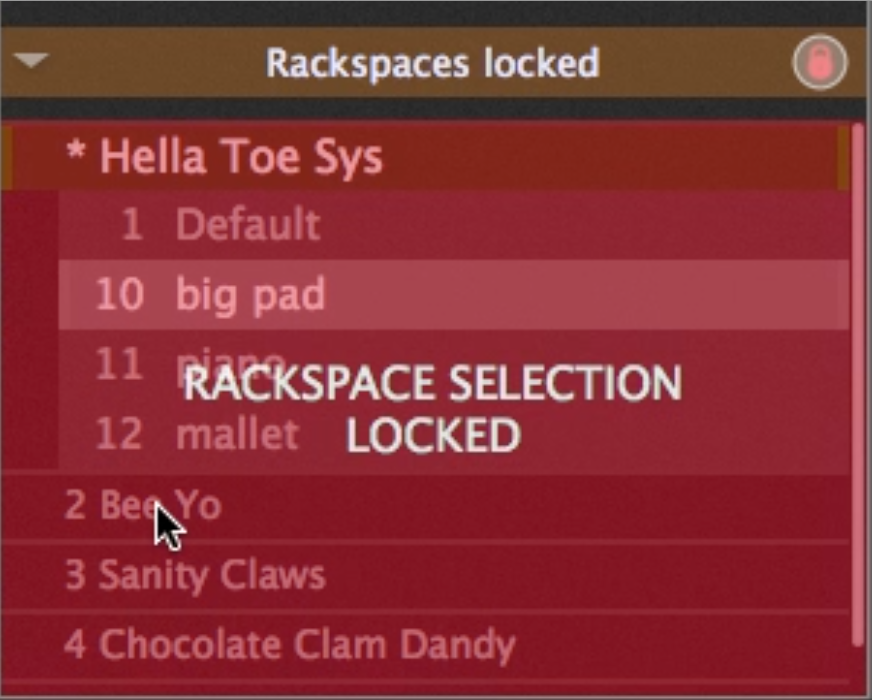Click the number 1 beside Default
This screenshot has height=700, width=872.
(132, 224)
